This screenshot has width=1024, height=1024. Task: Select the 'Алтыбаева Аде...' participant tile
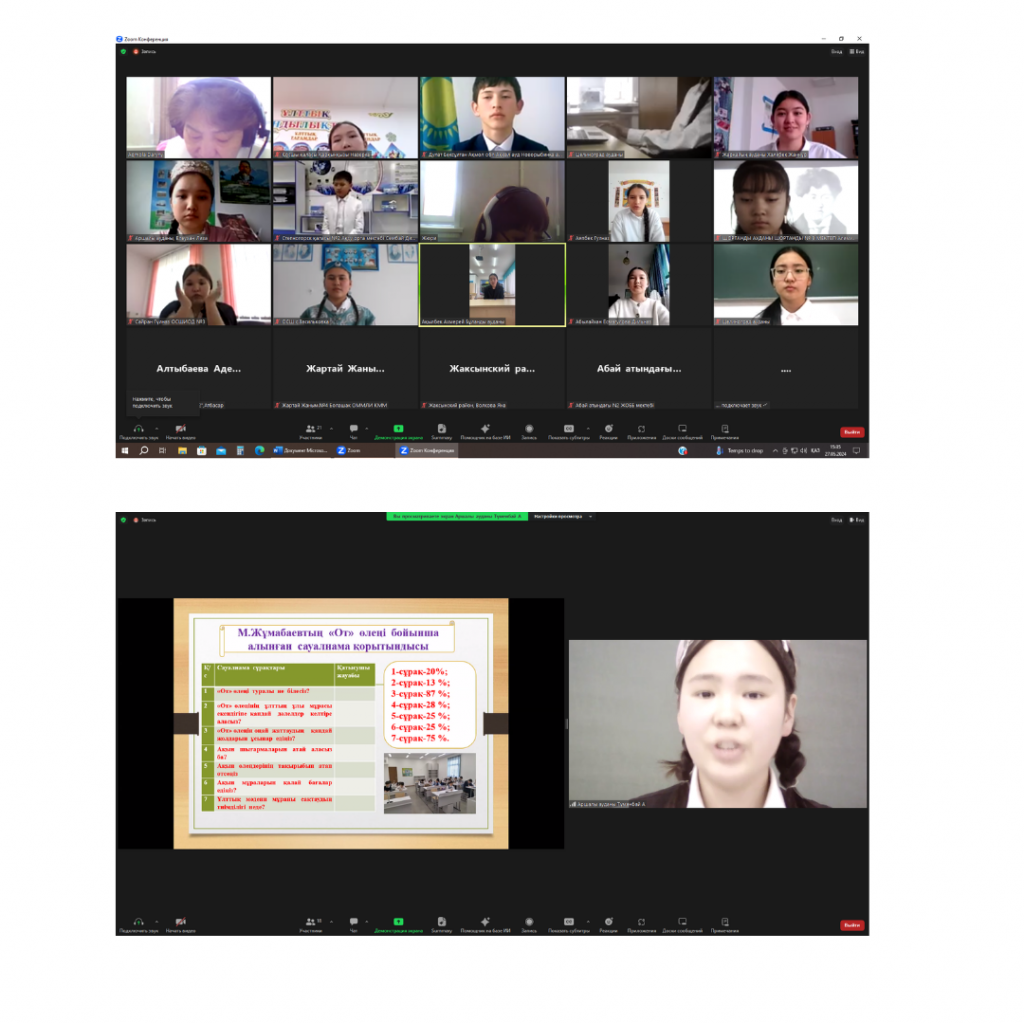(x=199, y=368)
